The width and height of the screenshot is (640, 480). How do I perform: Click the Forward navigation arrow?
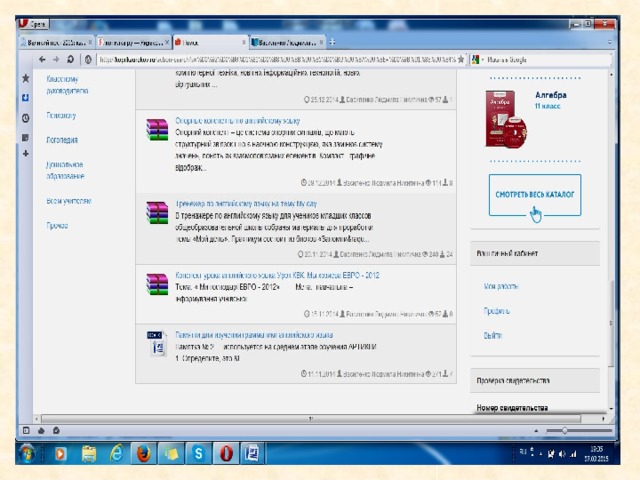tap(56, 60)
